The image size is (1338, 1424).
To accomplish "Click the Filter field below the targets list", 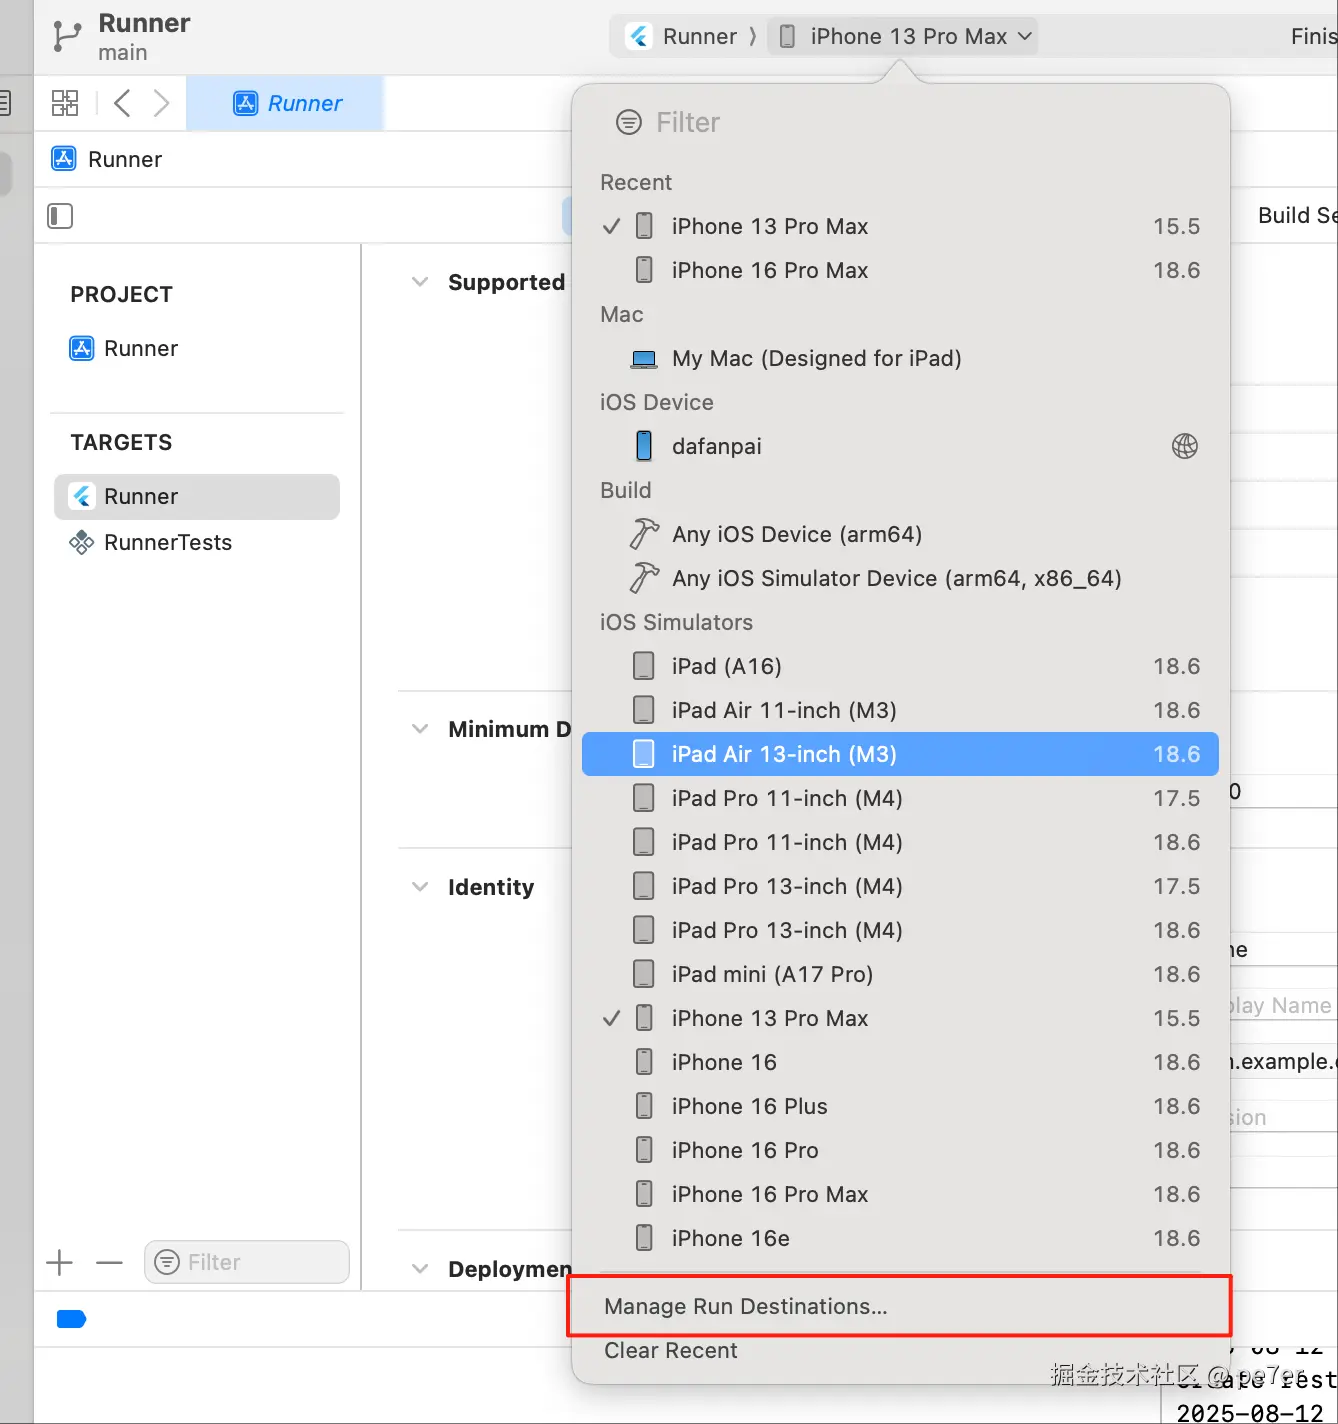I will 246,1262.
